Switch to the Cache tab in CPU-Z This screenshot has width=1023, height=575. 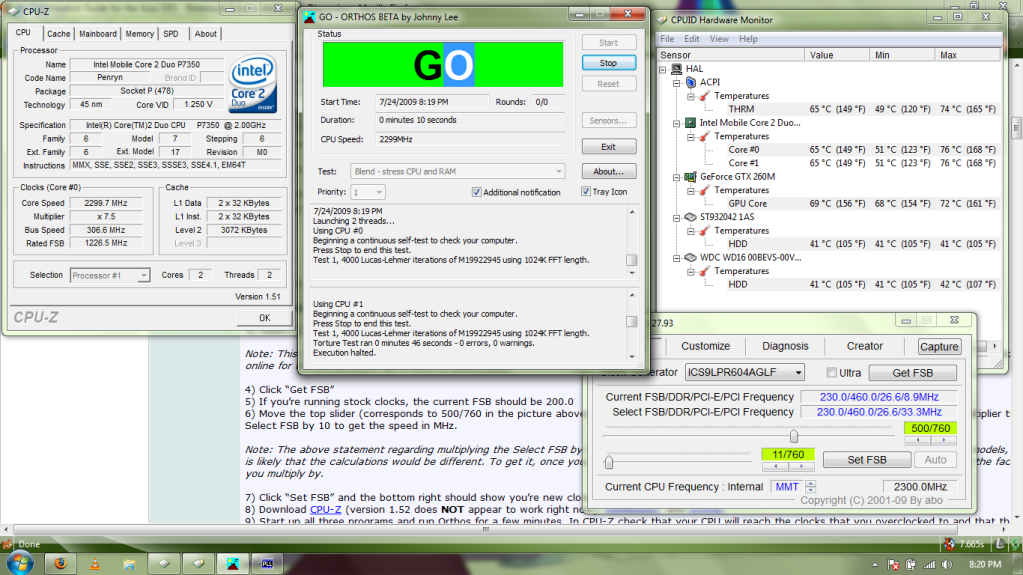coord(58,34)
